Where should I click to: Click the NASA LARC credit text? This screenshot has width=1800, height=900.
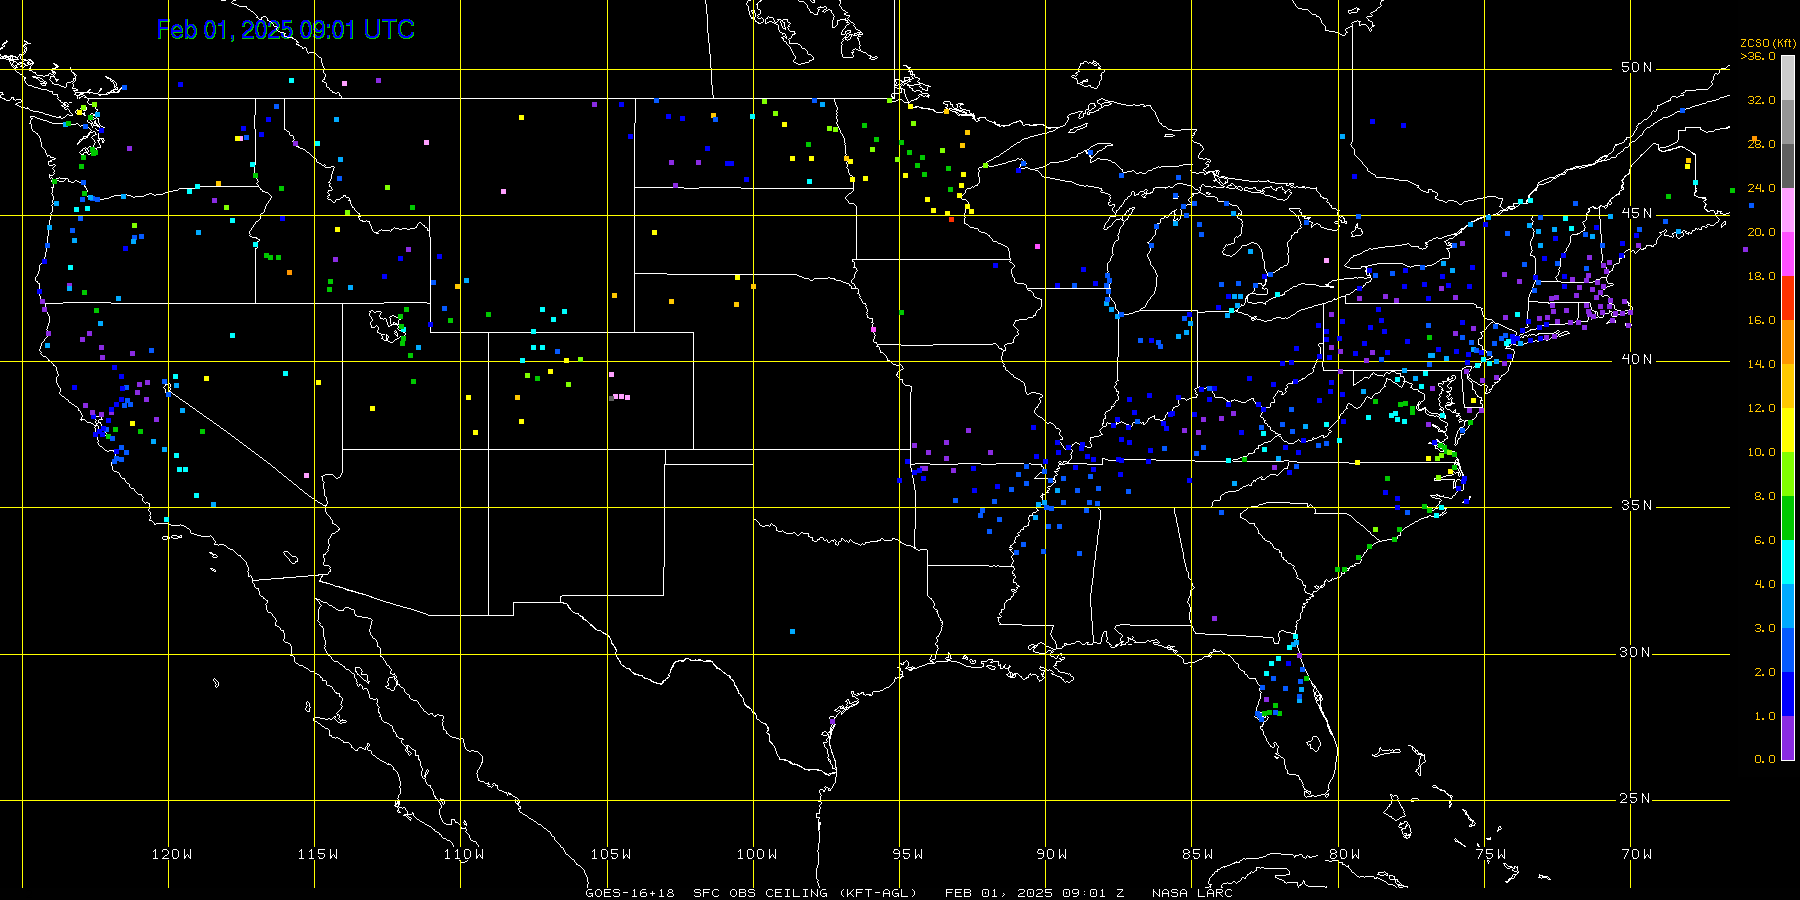[x=1192, y=893]
